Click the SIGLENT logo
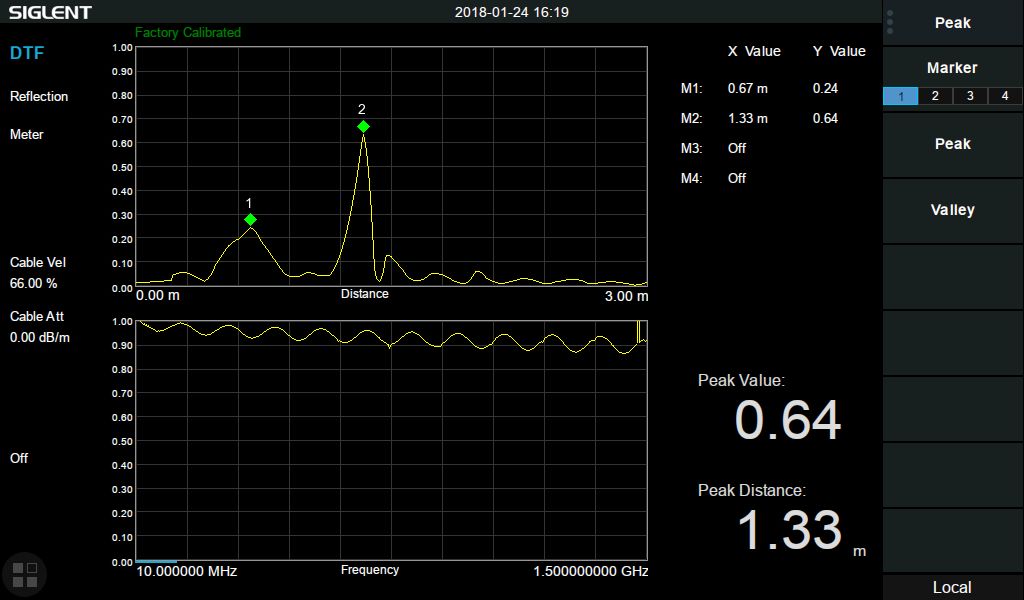This screenshot has height=600, width=1024. 51,12
